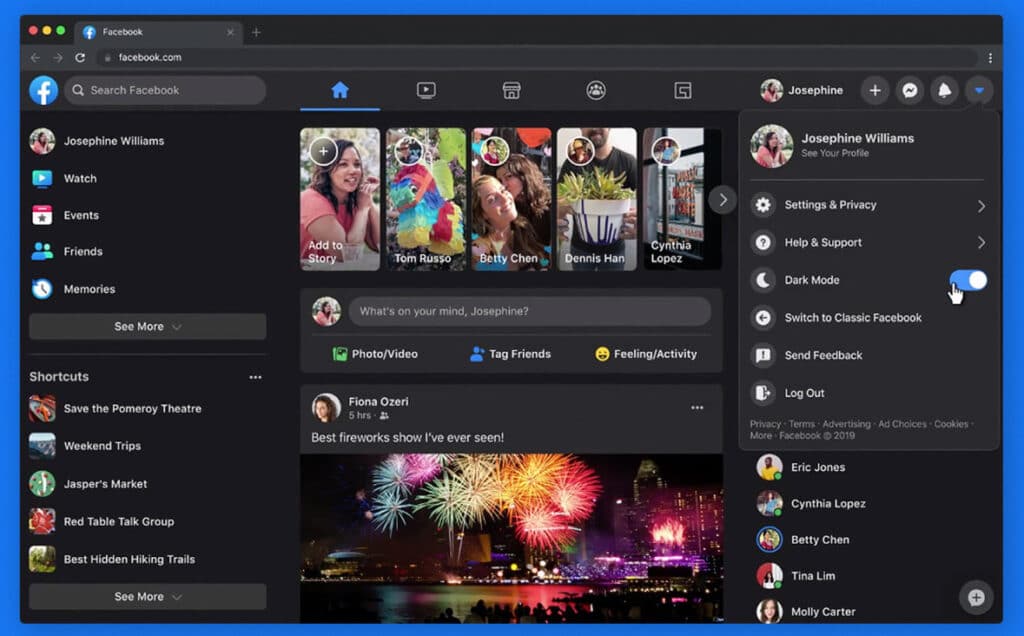Screen dimensions: 1024x636
Task: Turn off the Dark Mode switch
Action: (x=968, y=280)
